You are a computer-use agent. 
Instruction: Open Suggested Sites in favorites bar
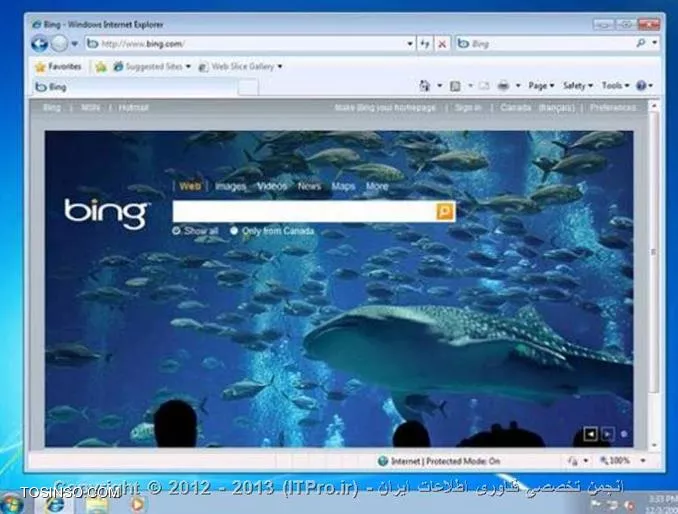coord(151,67)
